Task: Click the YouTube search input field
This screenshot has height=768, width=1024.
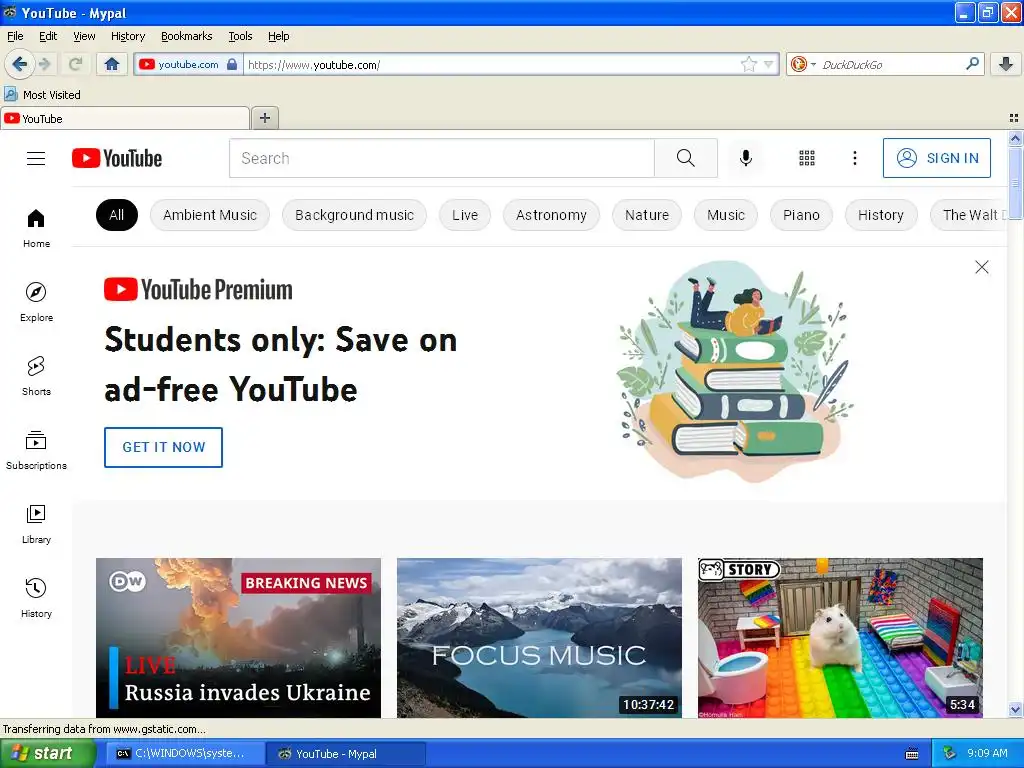Action: [441, 158]
